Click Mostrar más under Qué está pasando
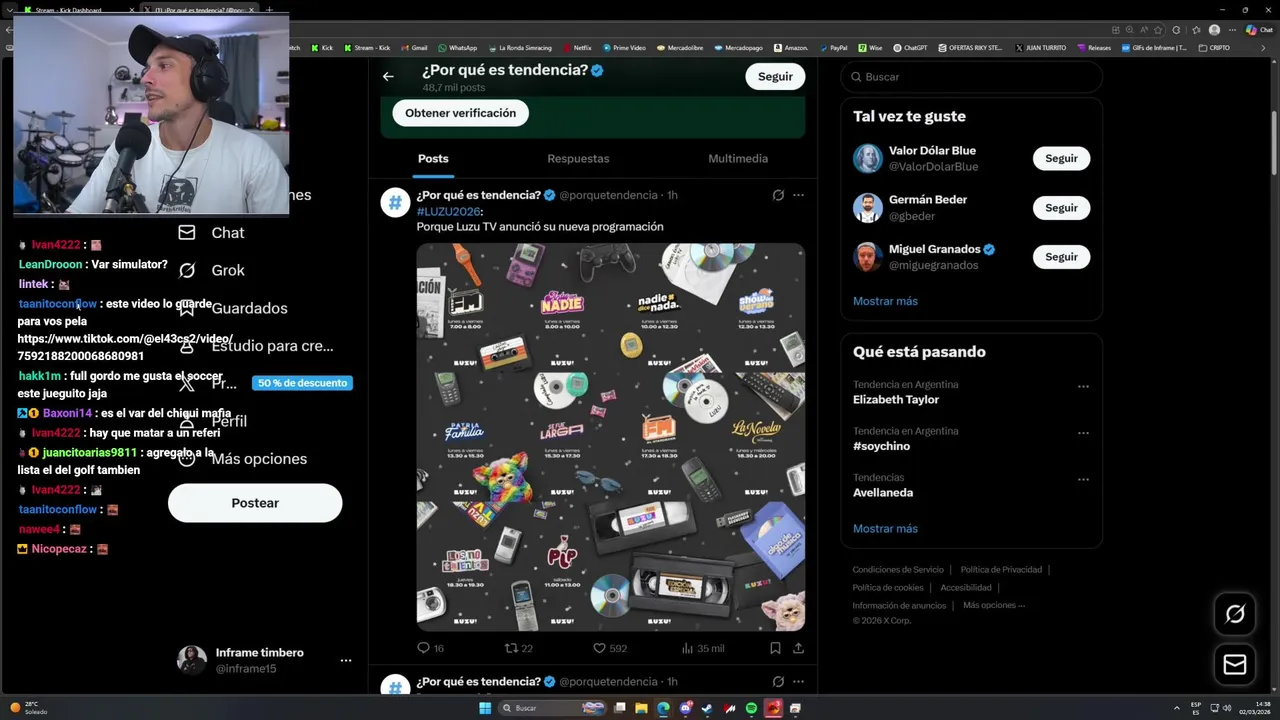Screen dimensions: 1280x720 click(885, 529)
